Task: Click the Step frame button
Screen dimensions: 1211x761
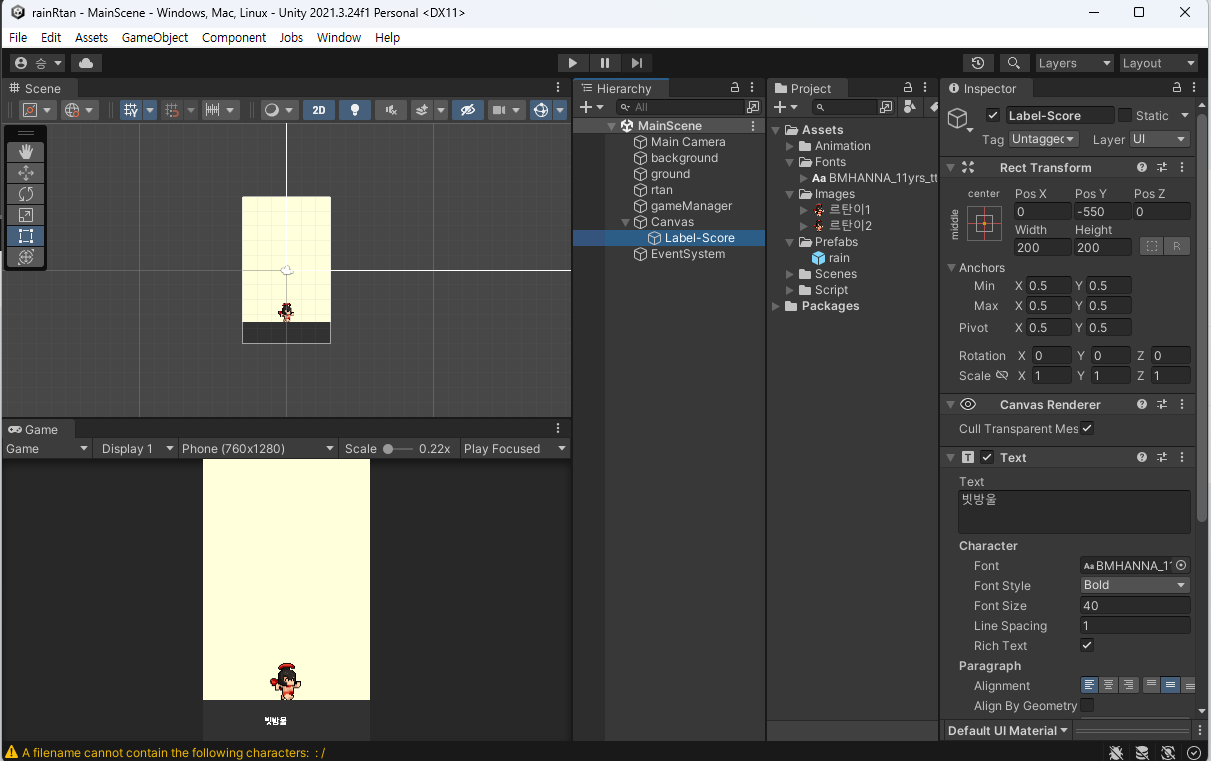Action: pyautogui.click(x=636, y=63)
